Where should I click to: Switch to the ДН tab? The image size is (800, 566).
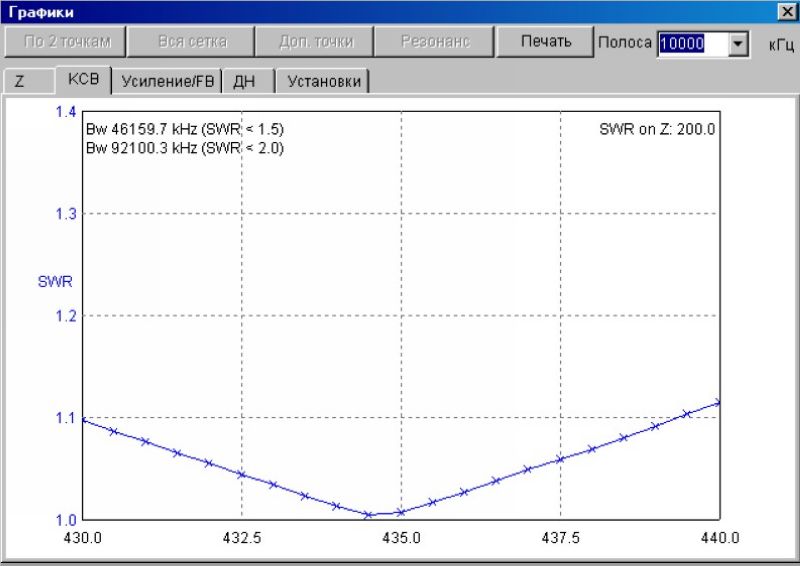point(244,81)
